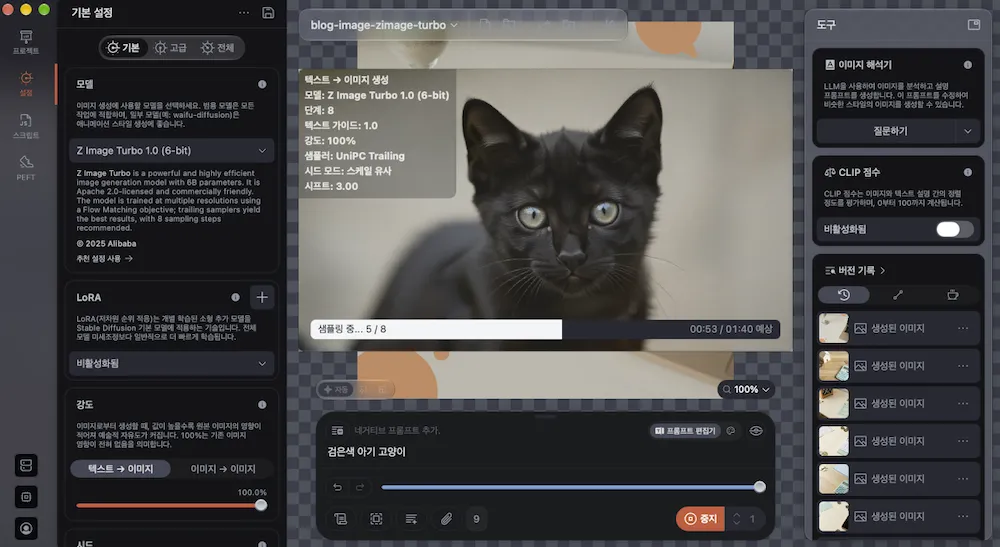The width and height of the screenshot is (1000, 547).
Task: Add a LoRA with the plus button
Action: point(262,297)
